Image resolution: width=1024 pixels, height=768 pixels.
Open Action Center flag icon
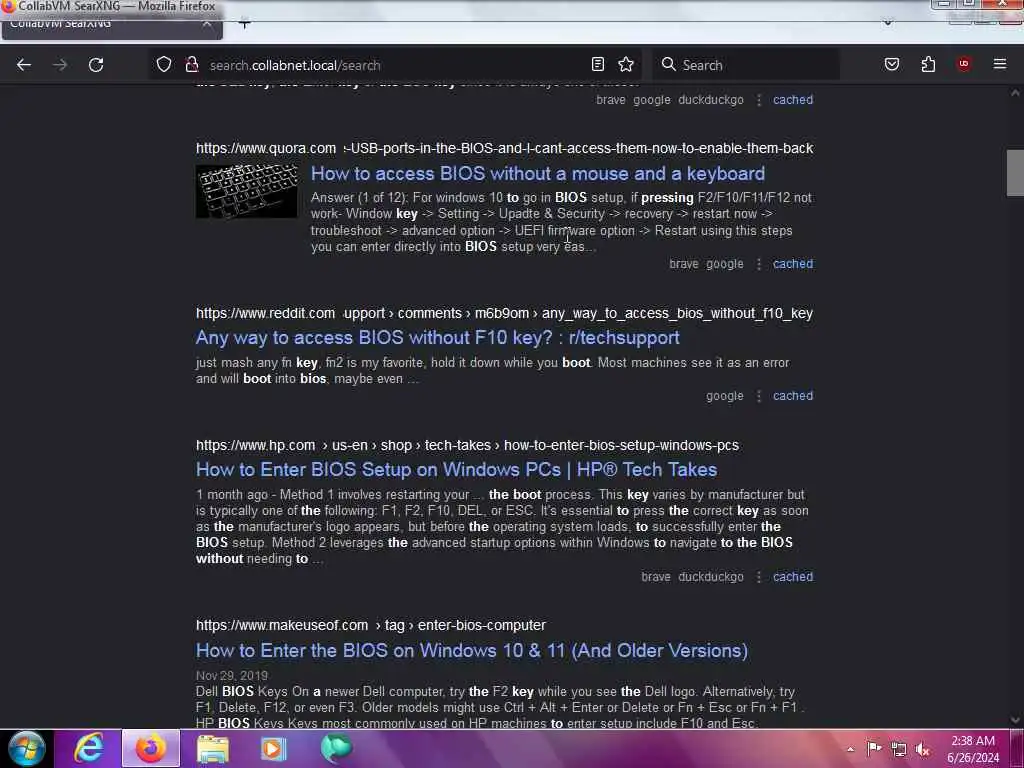(x=874, y=748)
